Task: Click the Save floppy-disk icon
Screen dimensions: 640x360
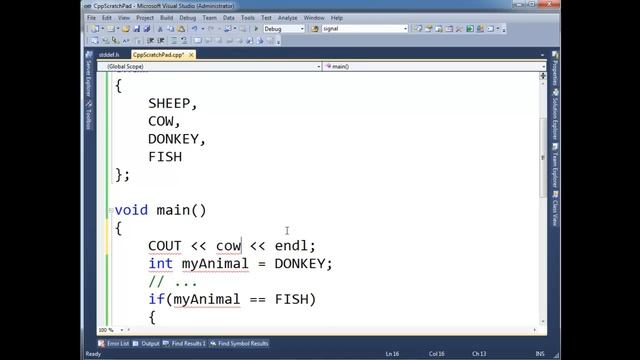Action: (x=137, y=29)
